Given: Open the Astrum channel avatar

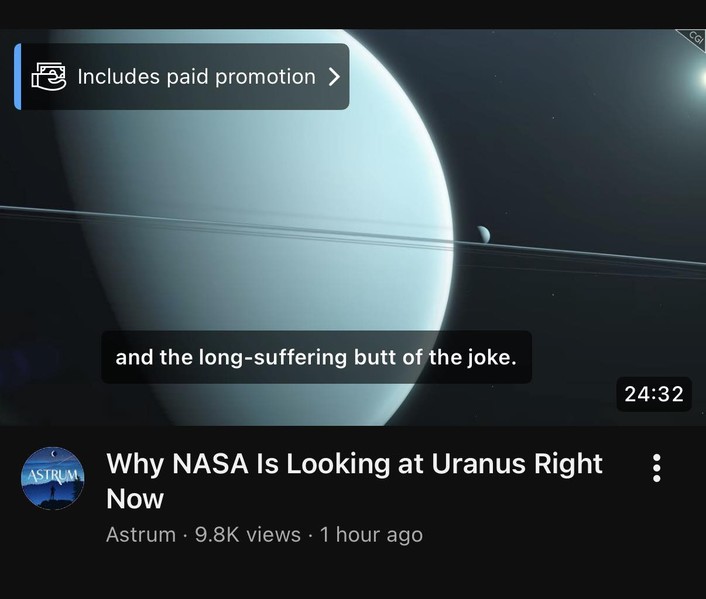Looking at the screenshot, I should coord(53,478).
